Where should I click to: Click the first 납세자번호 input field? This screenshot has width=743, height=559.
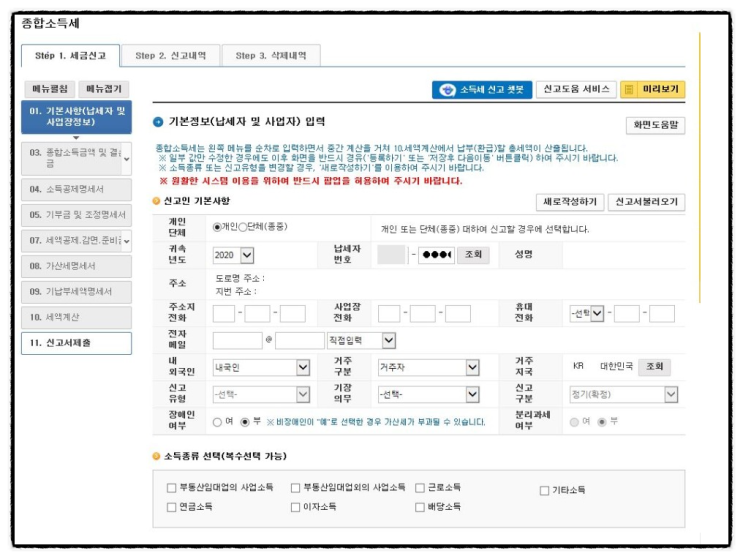pos(392,255)
